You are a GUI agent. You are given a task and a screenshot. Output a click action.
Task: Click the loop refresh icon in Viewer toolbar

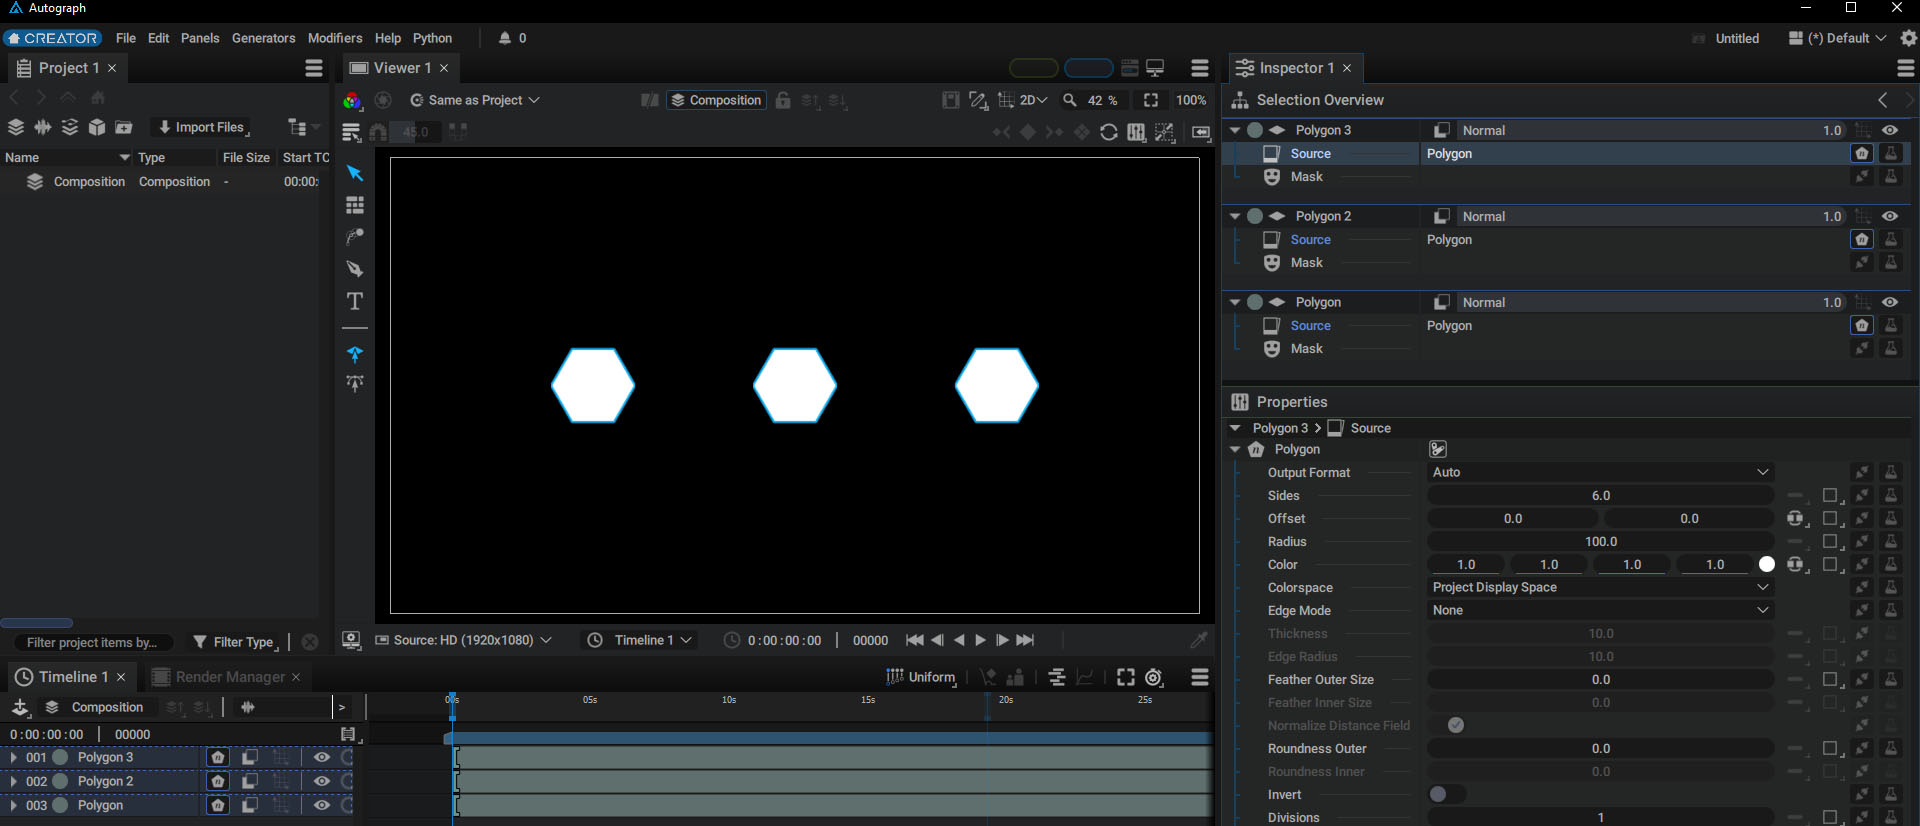tap(1109, 132)
